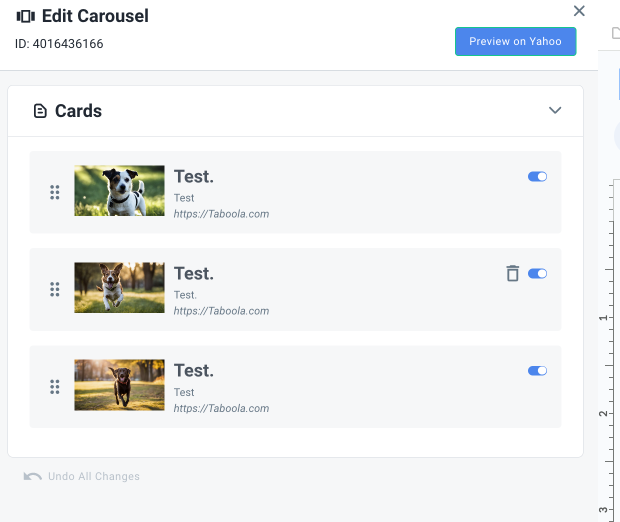This screenshot has width=620, height=522.
Task: Collapse the Cards section chevron
Action: tap(555, 110)
